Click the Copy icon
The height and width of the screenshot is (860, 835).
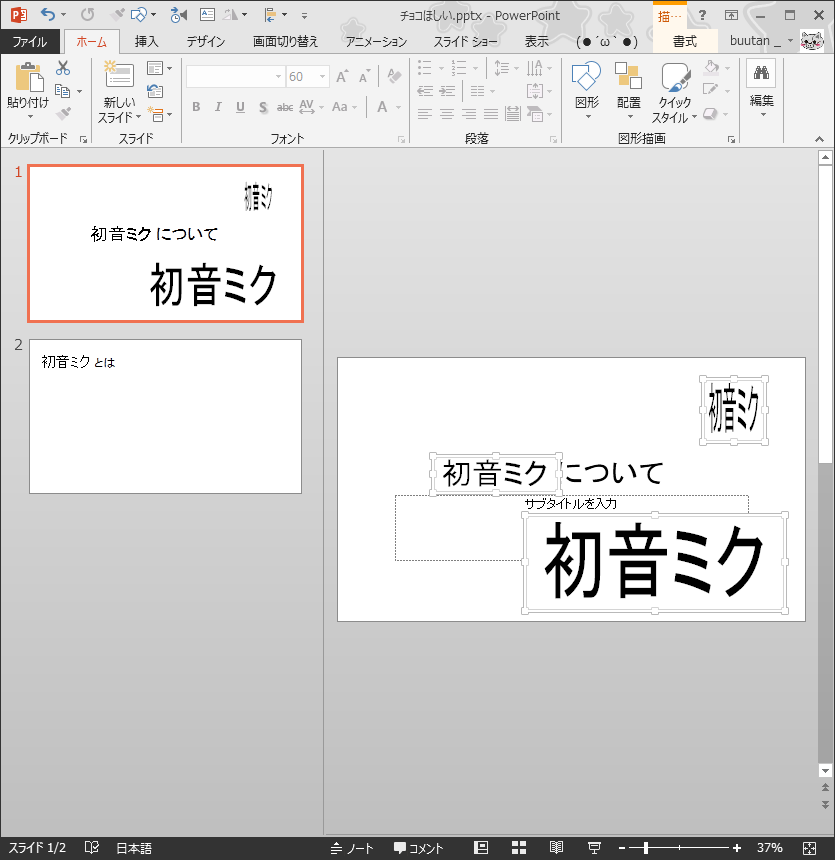point(63,91)
